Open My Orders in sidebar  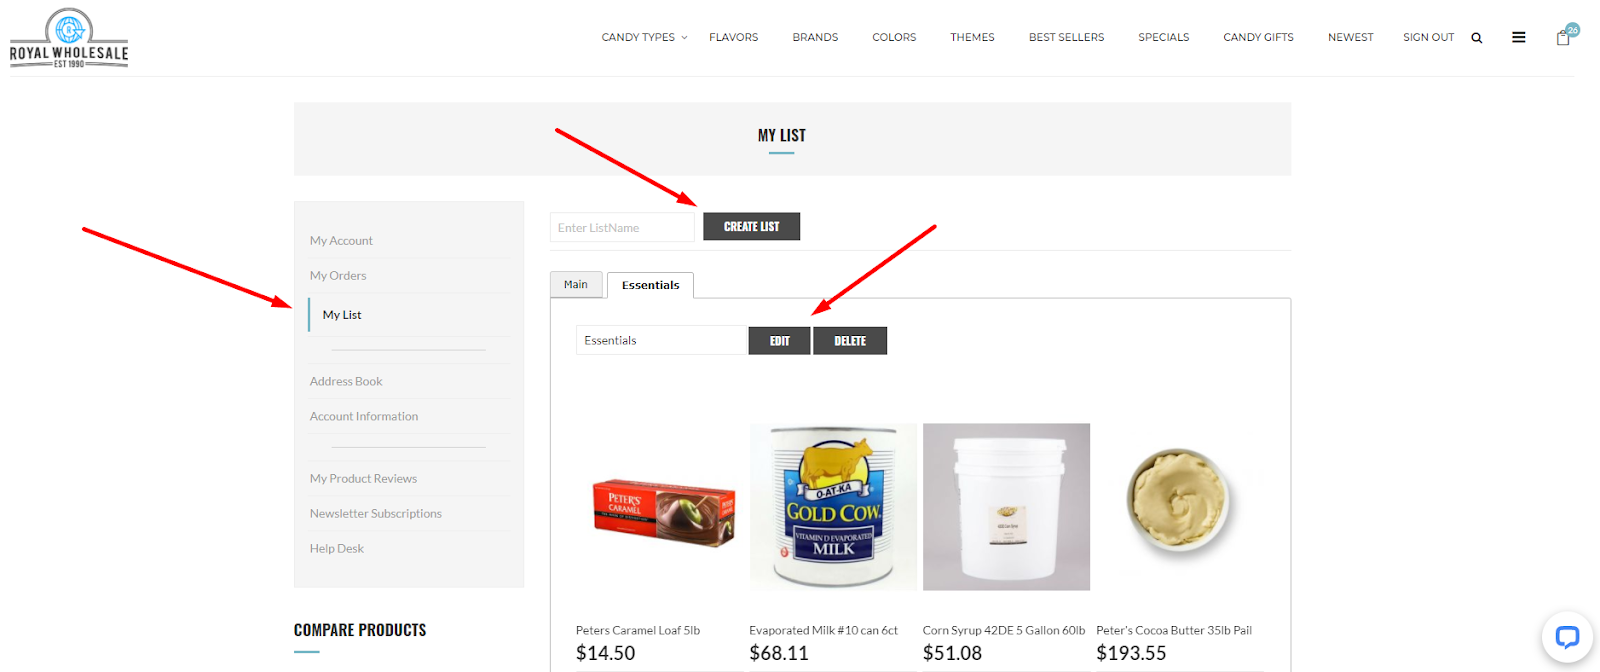[x=338, y=275]
